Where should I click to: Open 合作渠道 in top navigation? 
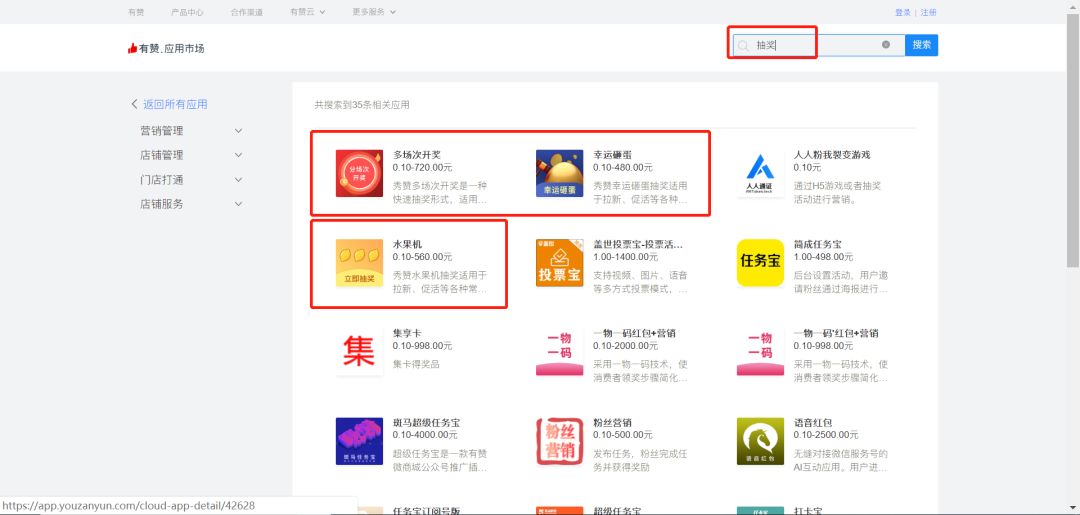click(x=247, y=12)
